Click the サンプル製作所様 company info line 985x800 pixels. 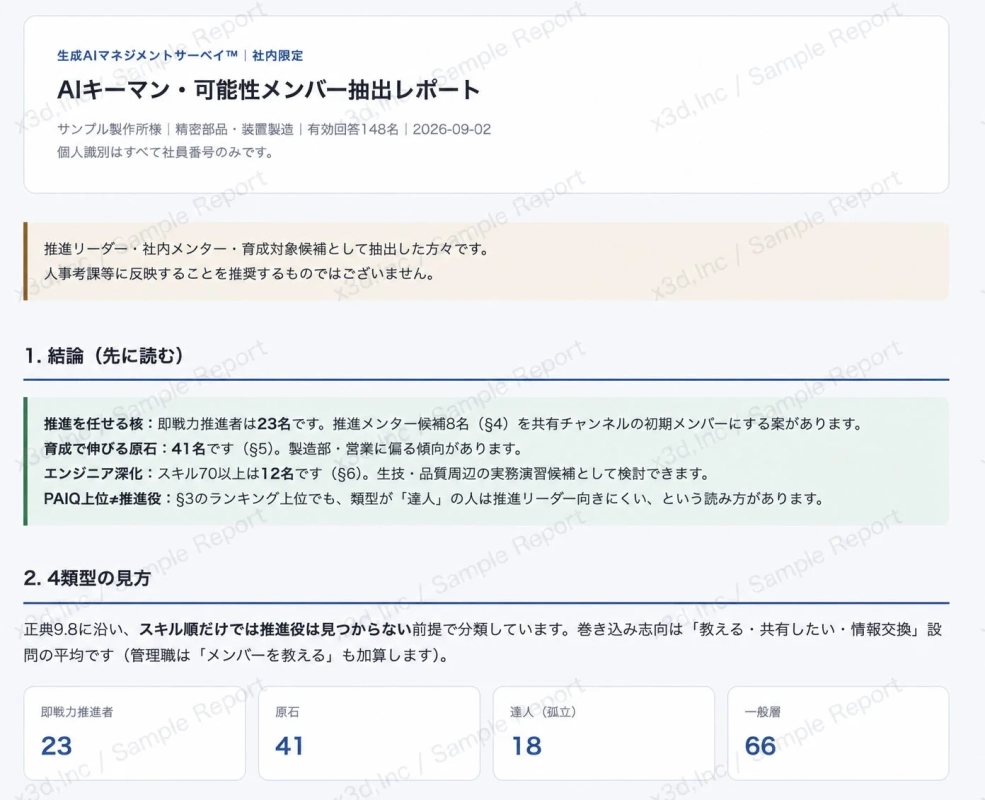coord(274,129)
